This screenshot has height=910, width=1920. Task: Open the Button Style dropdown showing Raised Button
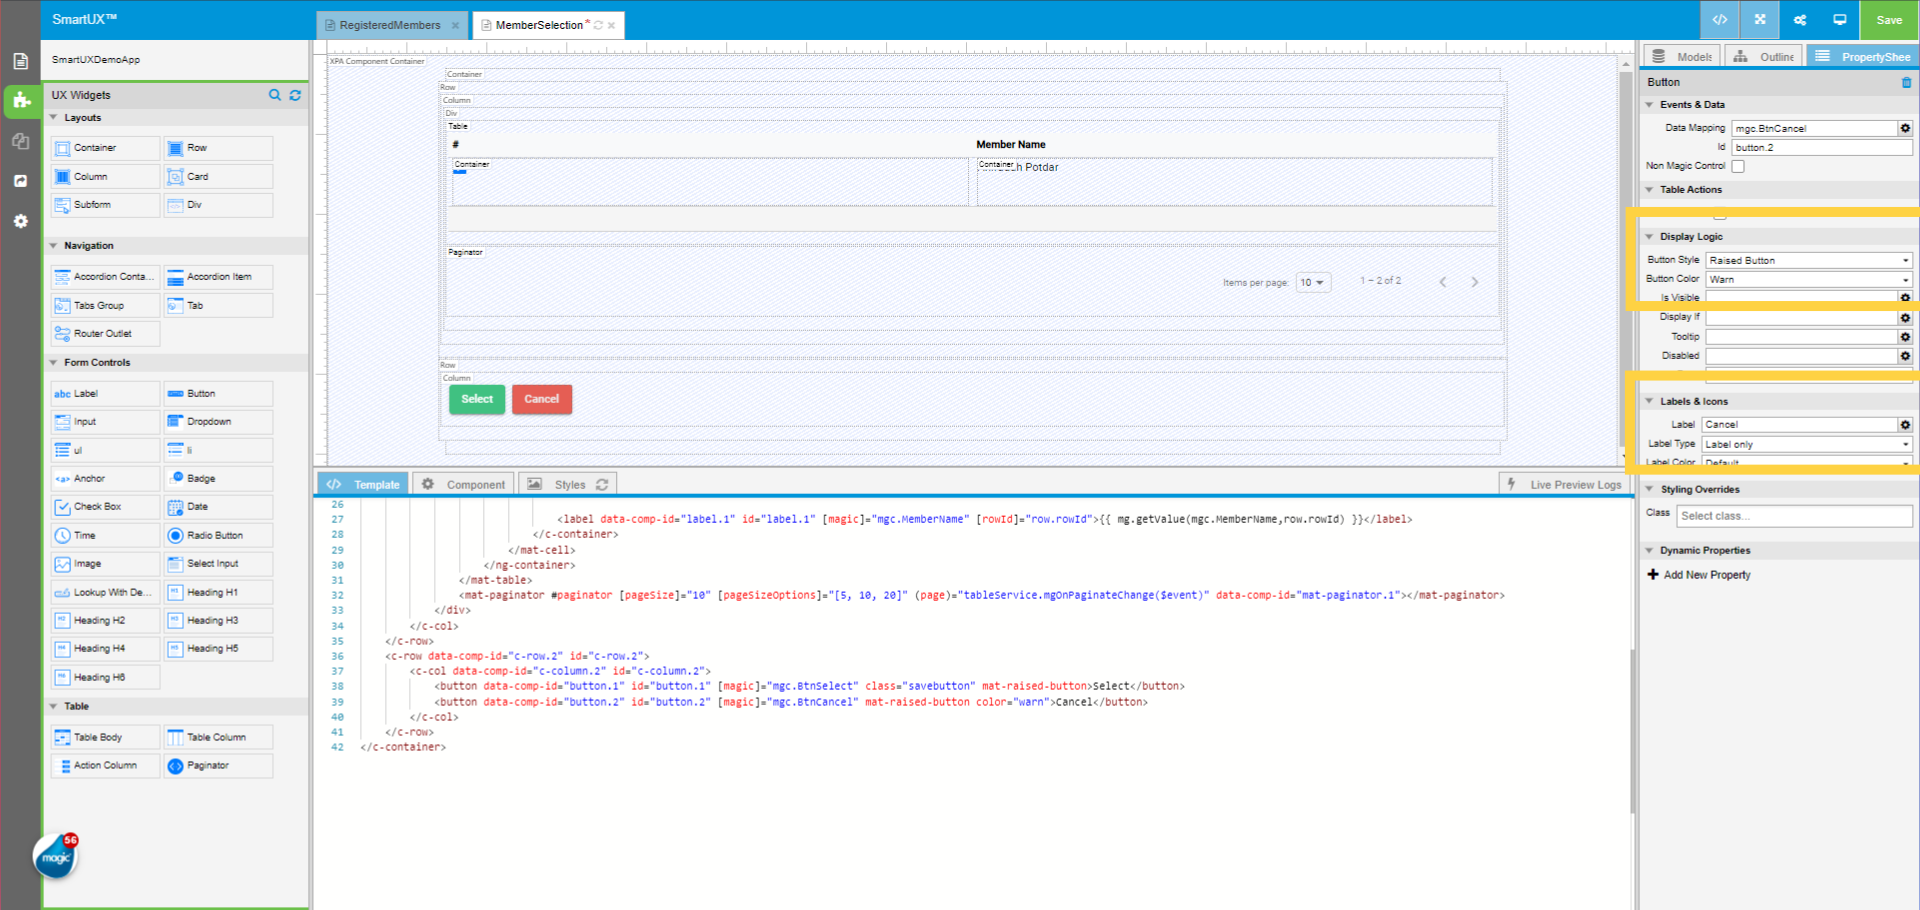pos(1807,259)
